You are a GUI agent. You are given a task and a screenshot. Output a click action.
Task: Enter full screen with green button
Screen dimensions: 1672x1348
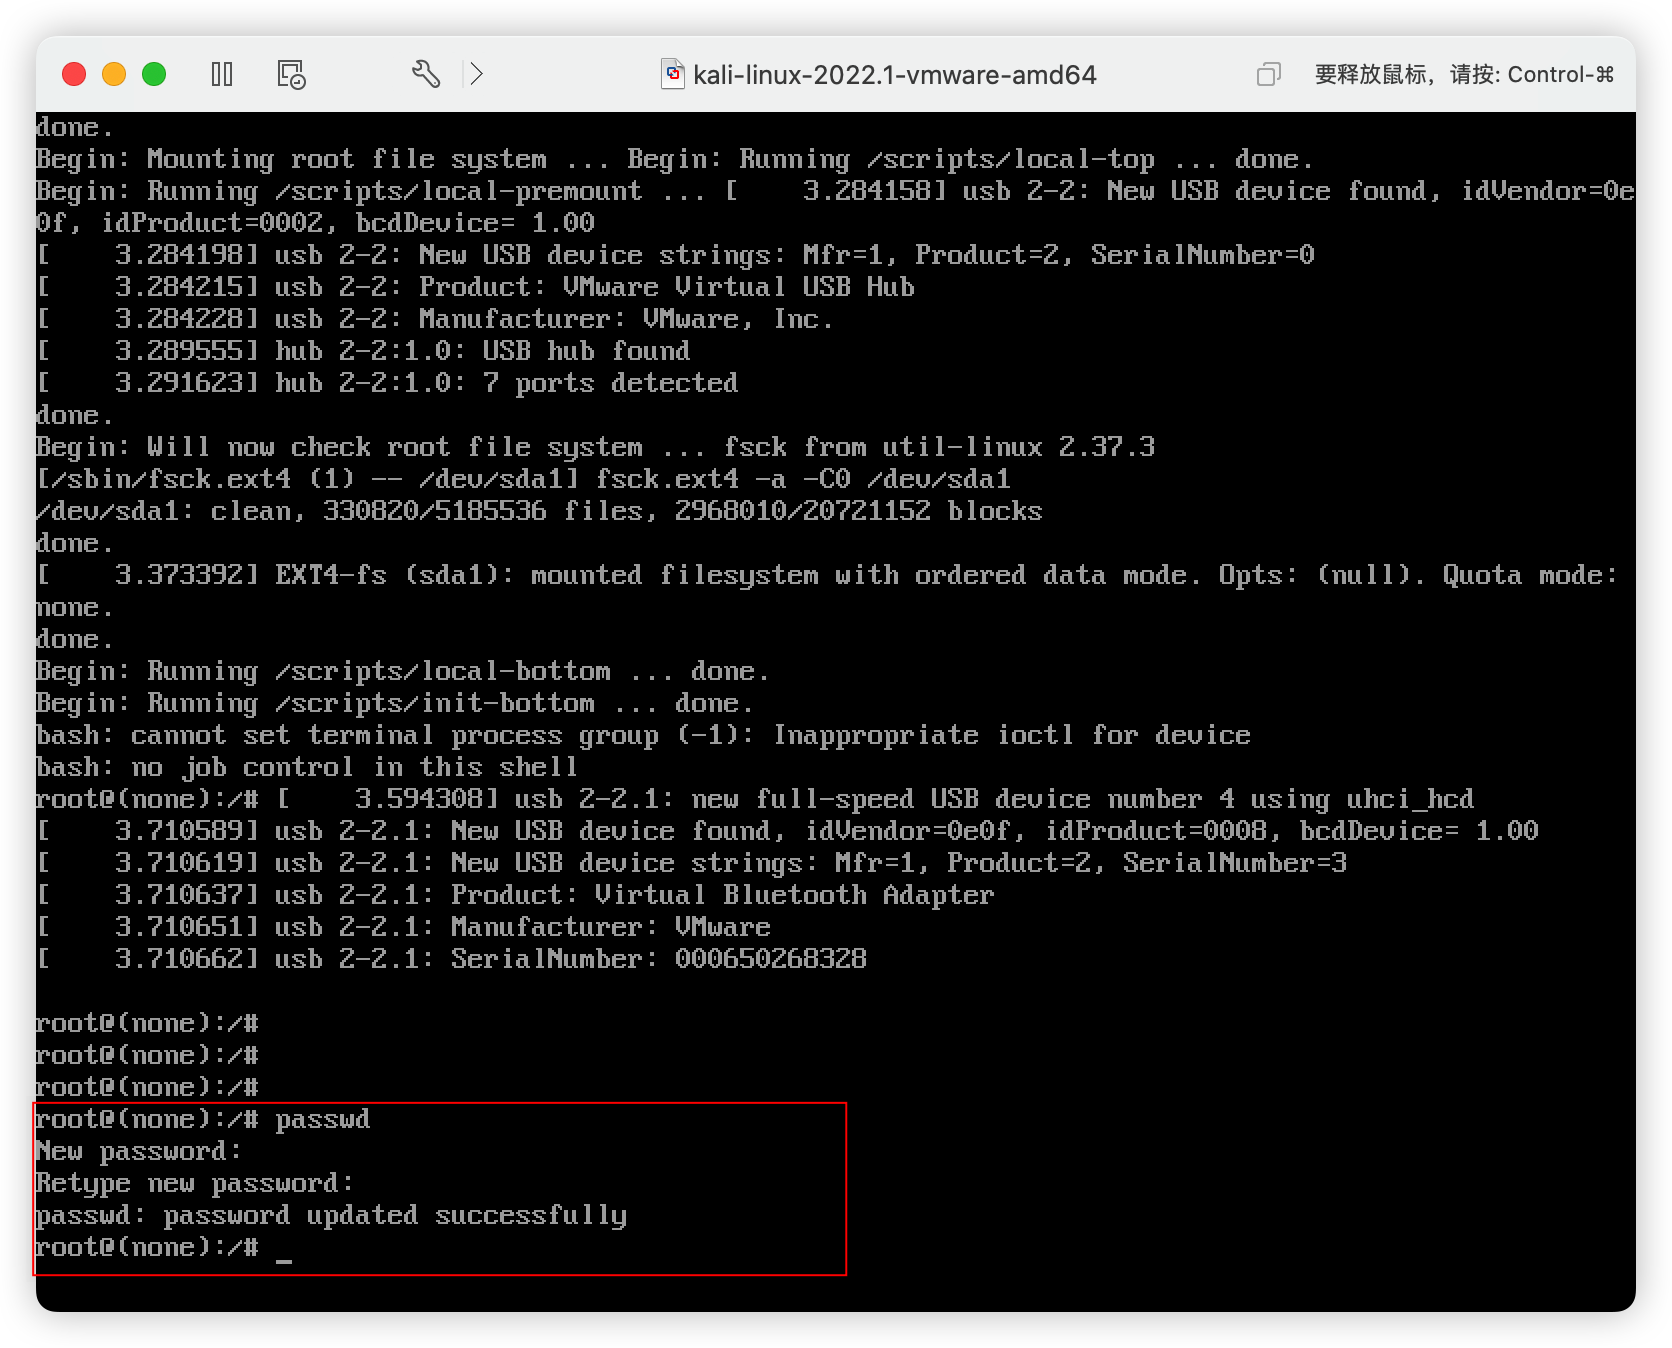154,74
